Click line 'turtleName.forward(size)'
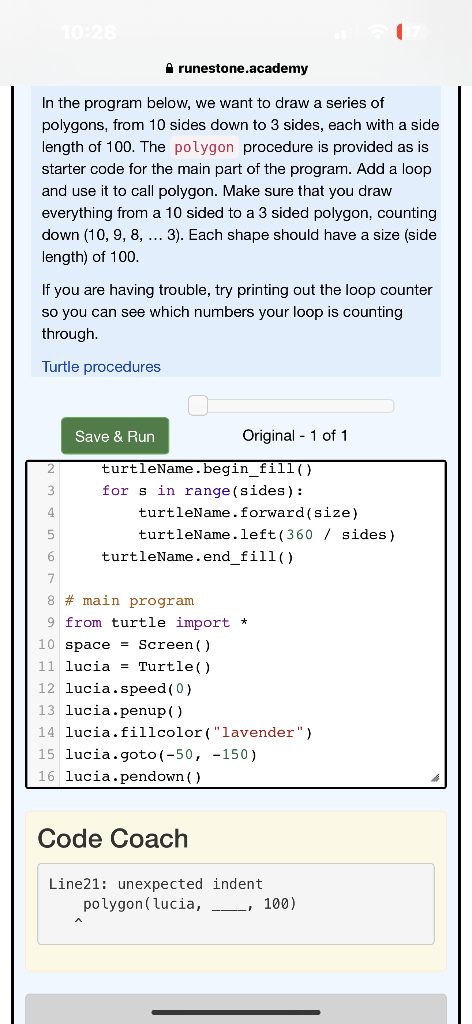The width and height of the screenshot is (472, 1024). 249,513
